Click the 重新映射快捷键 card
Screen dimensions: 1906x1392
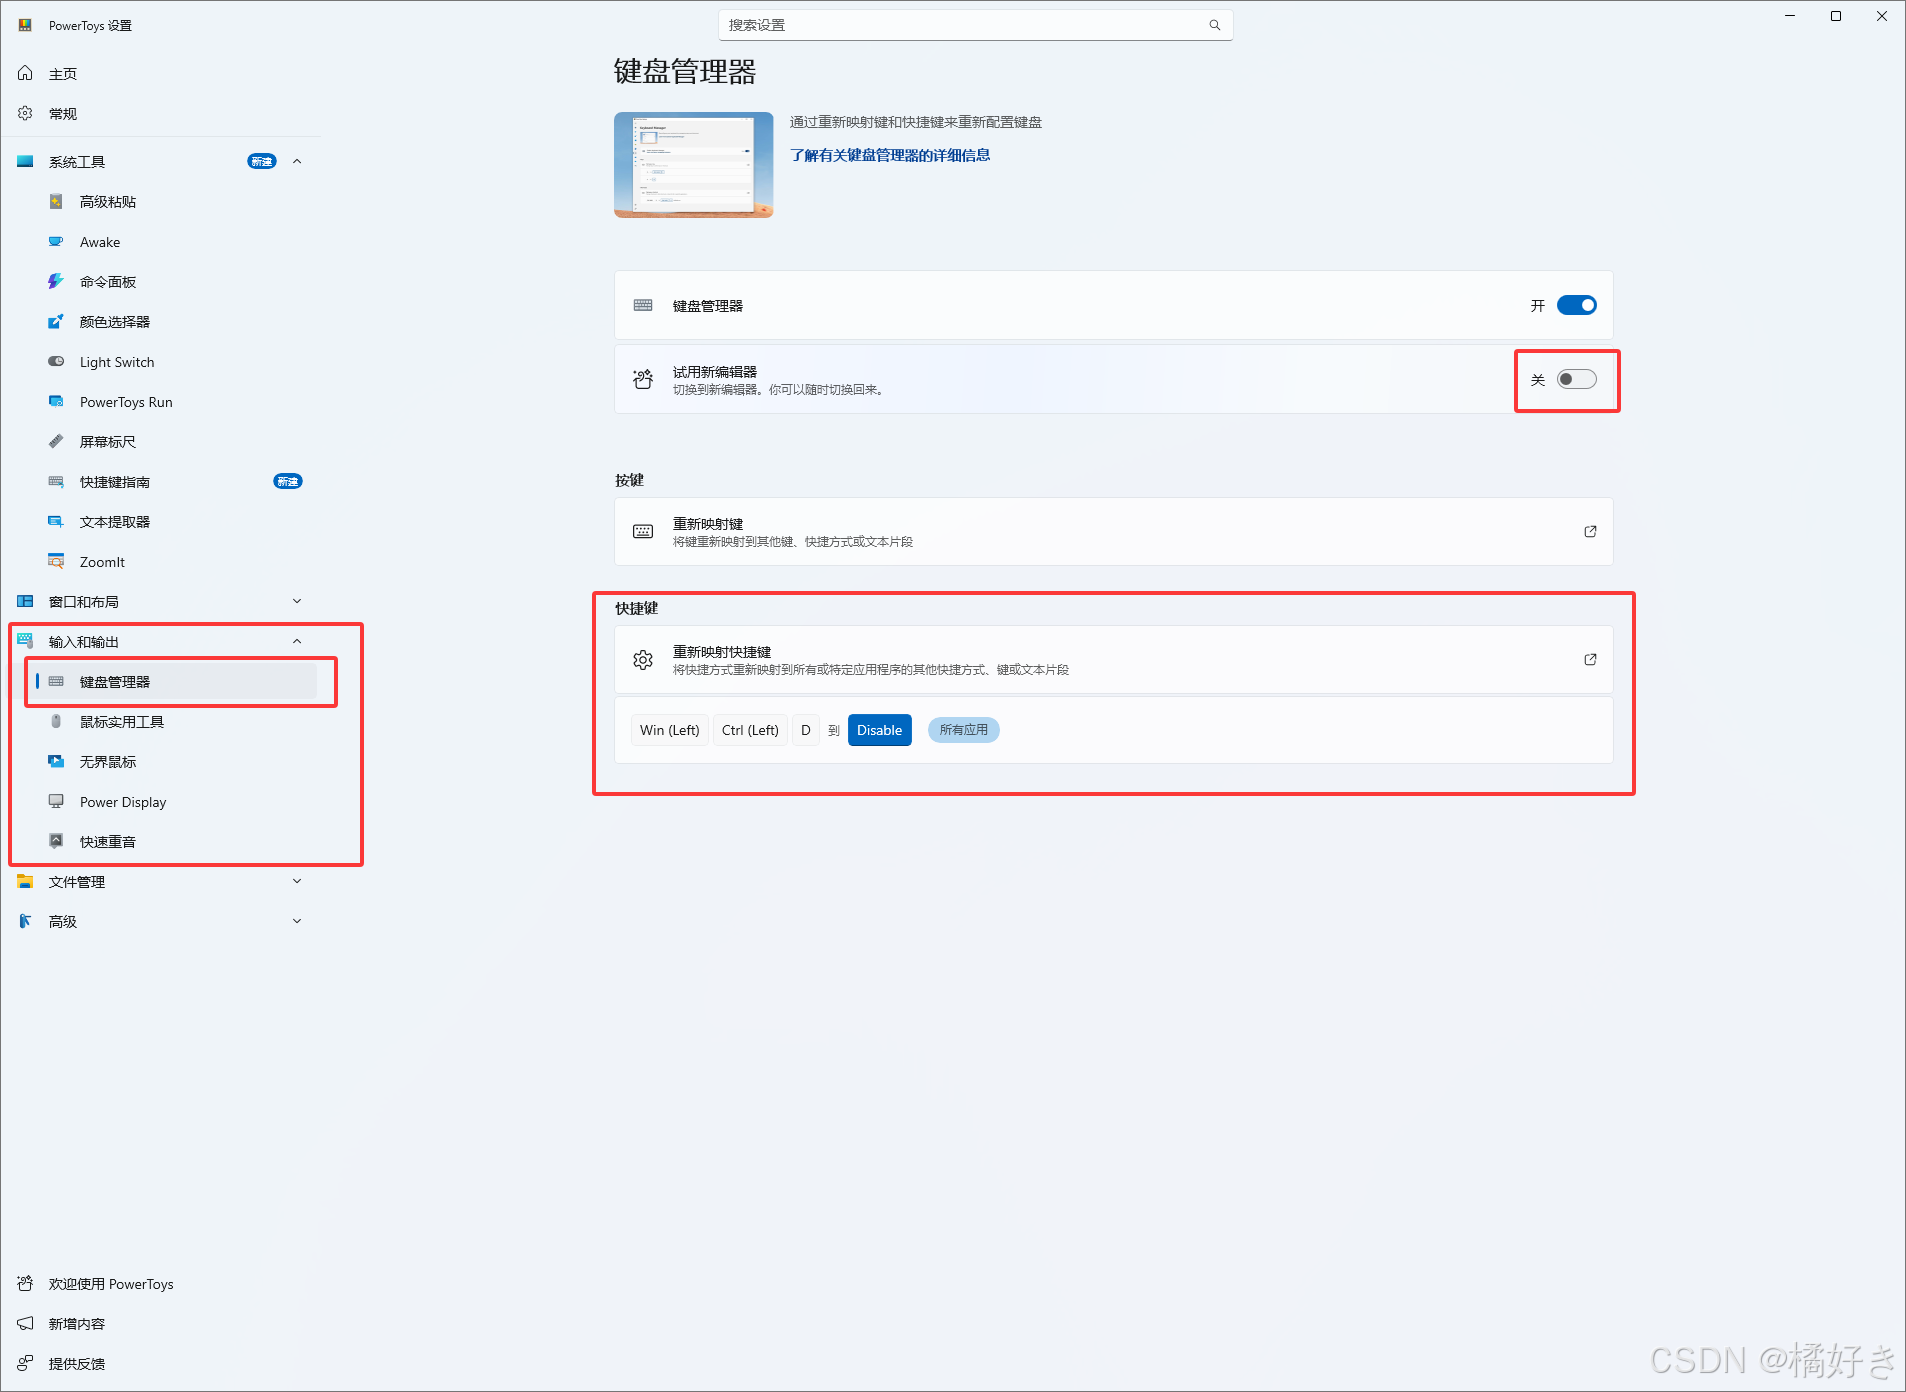[1113, 659]
